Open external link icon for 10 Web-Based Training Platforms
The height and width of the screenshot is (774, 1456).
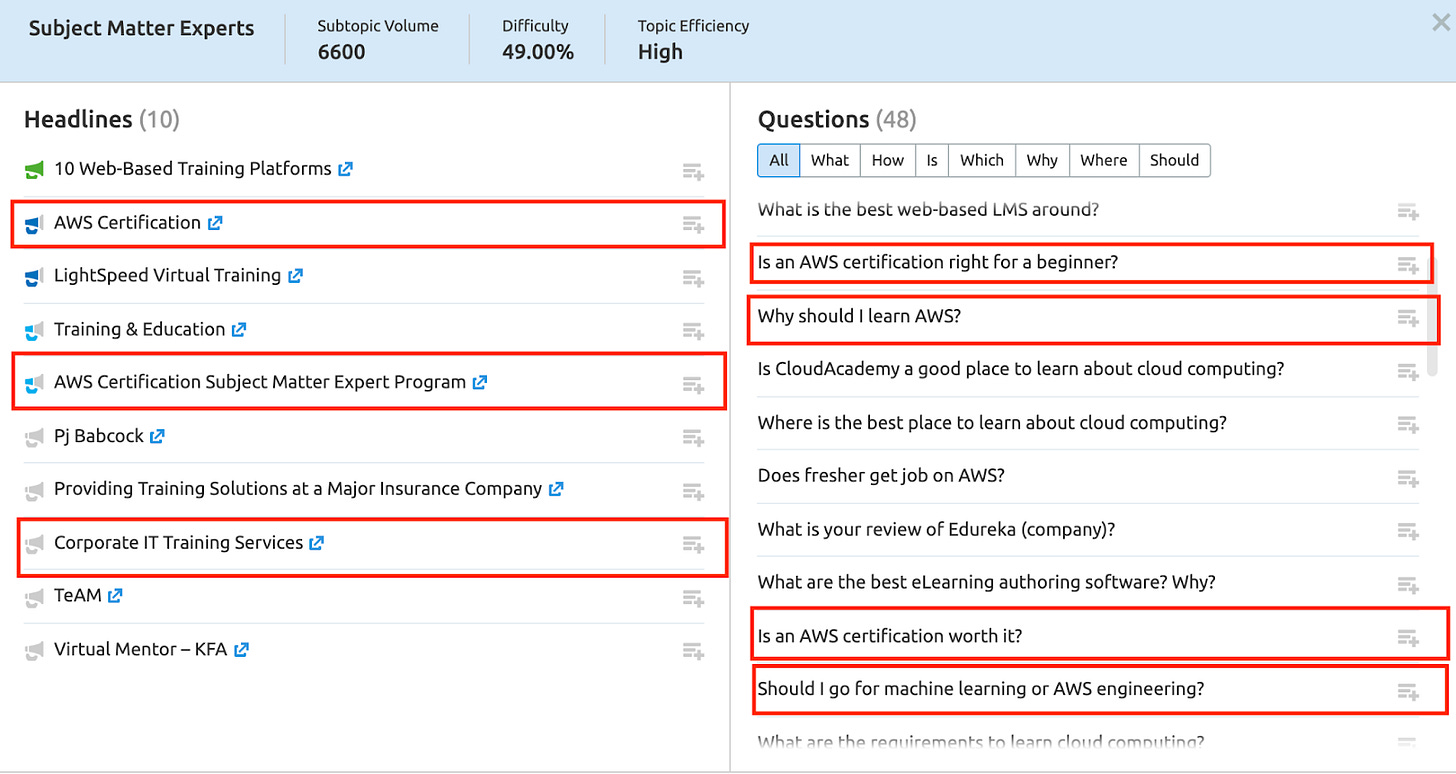pyautogui.click(x=345, y=170)
